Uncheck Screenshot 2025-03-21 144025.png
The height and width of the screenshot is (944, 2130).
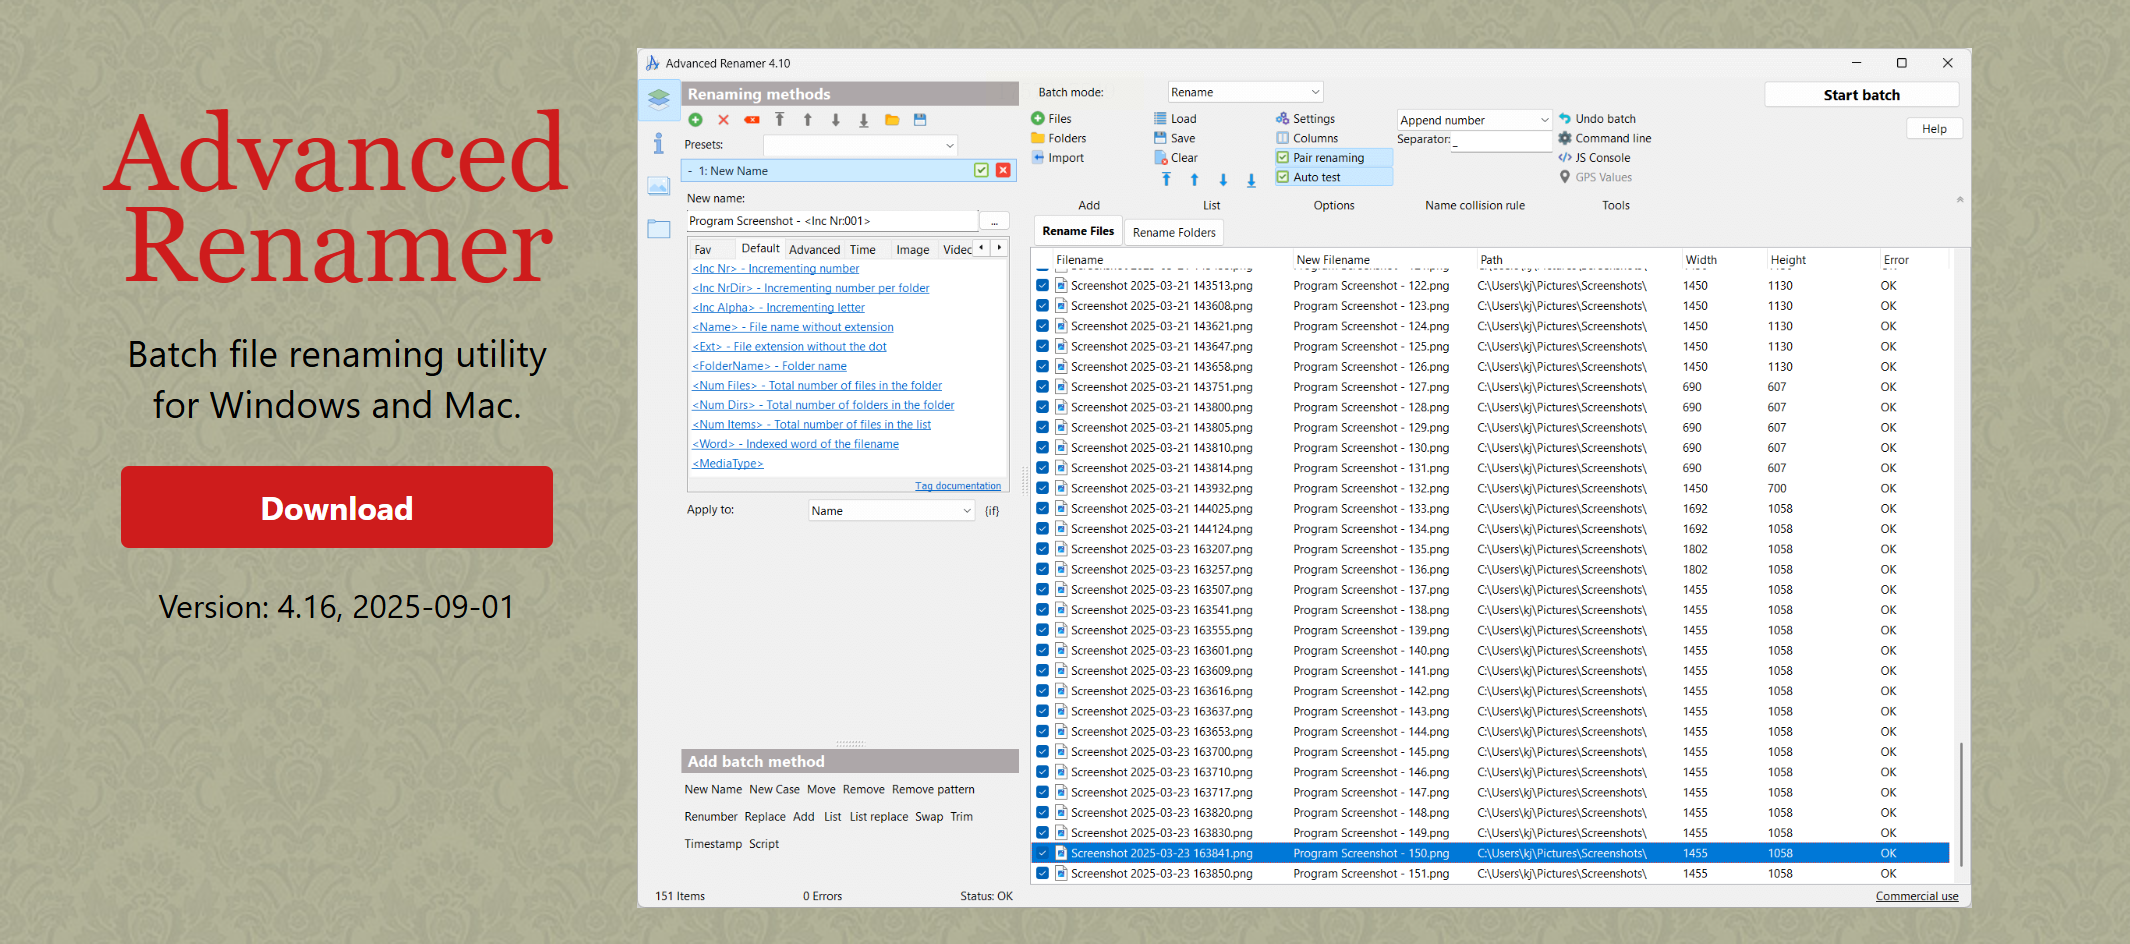[x=1042, y=509]
